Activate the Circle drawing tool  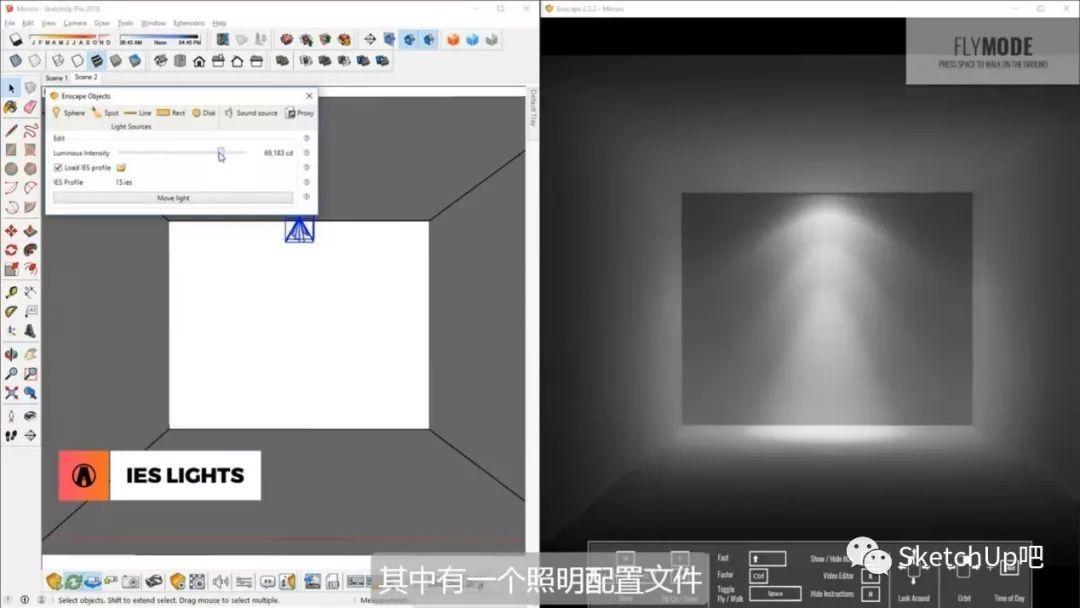tap(11, 169)
